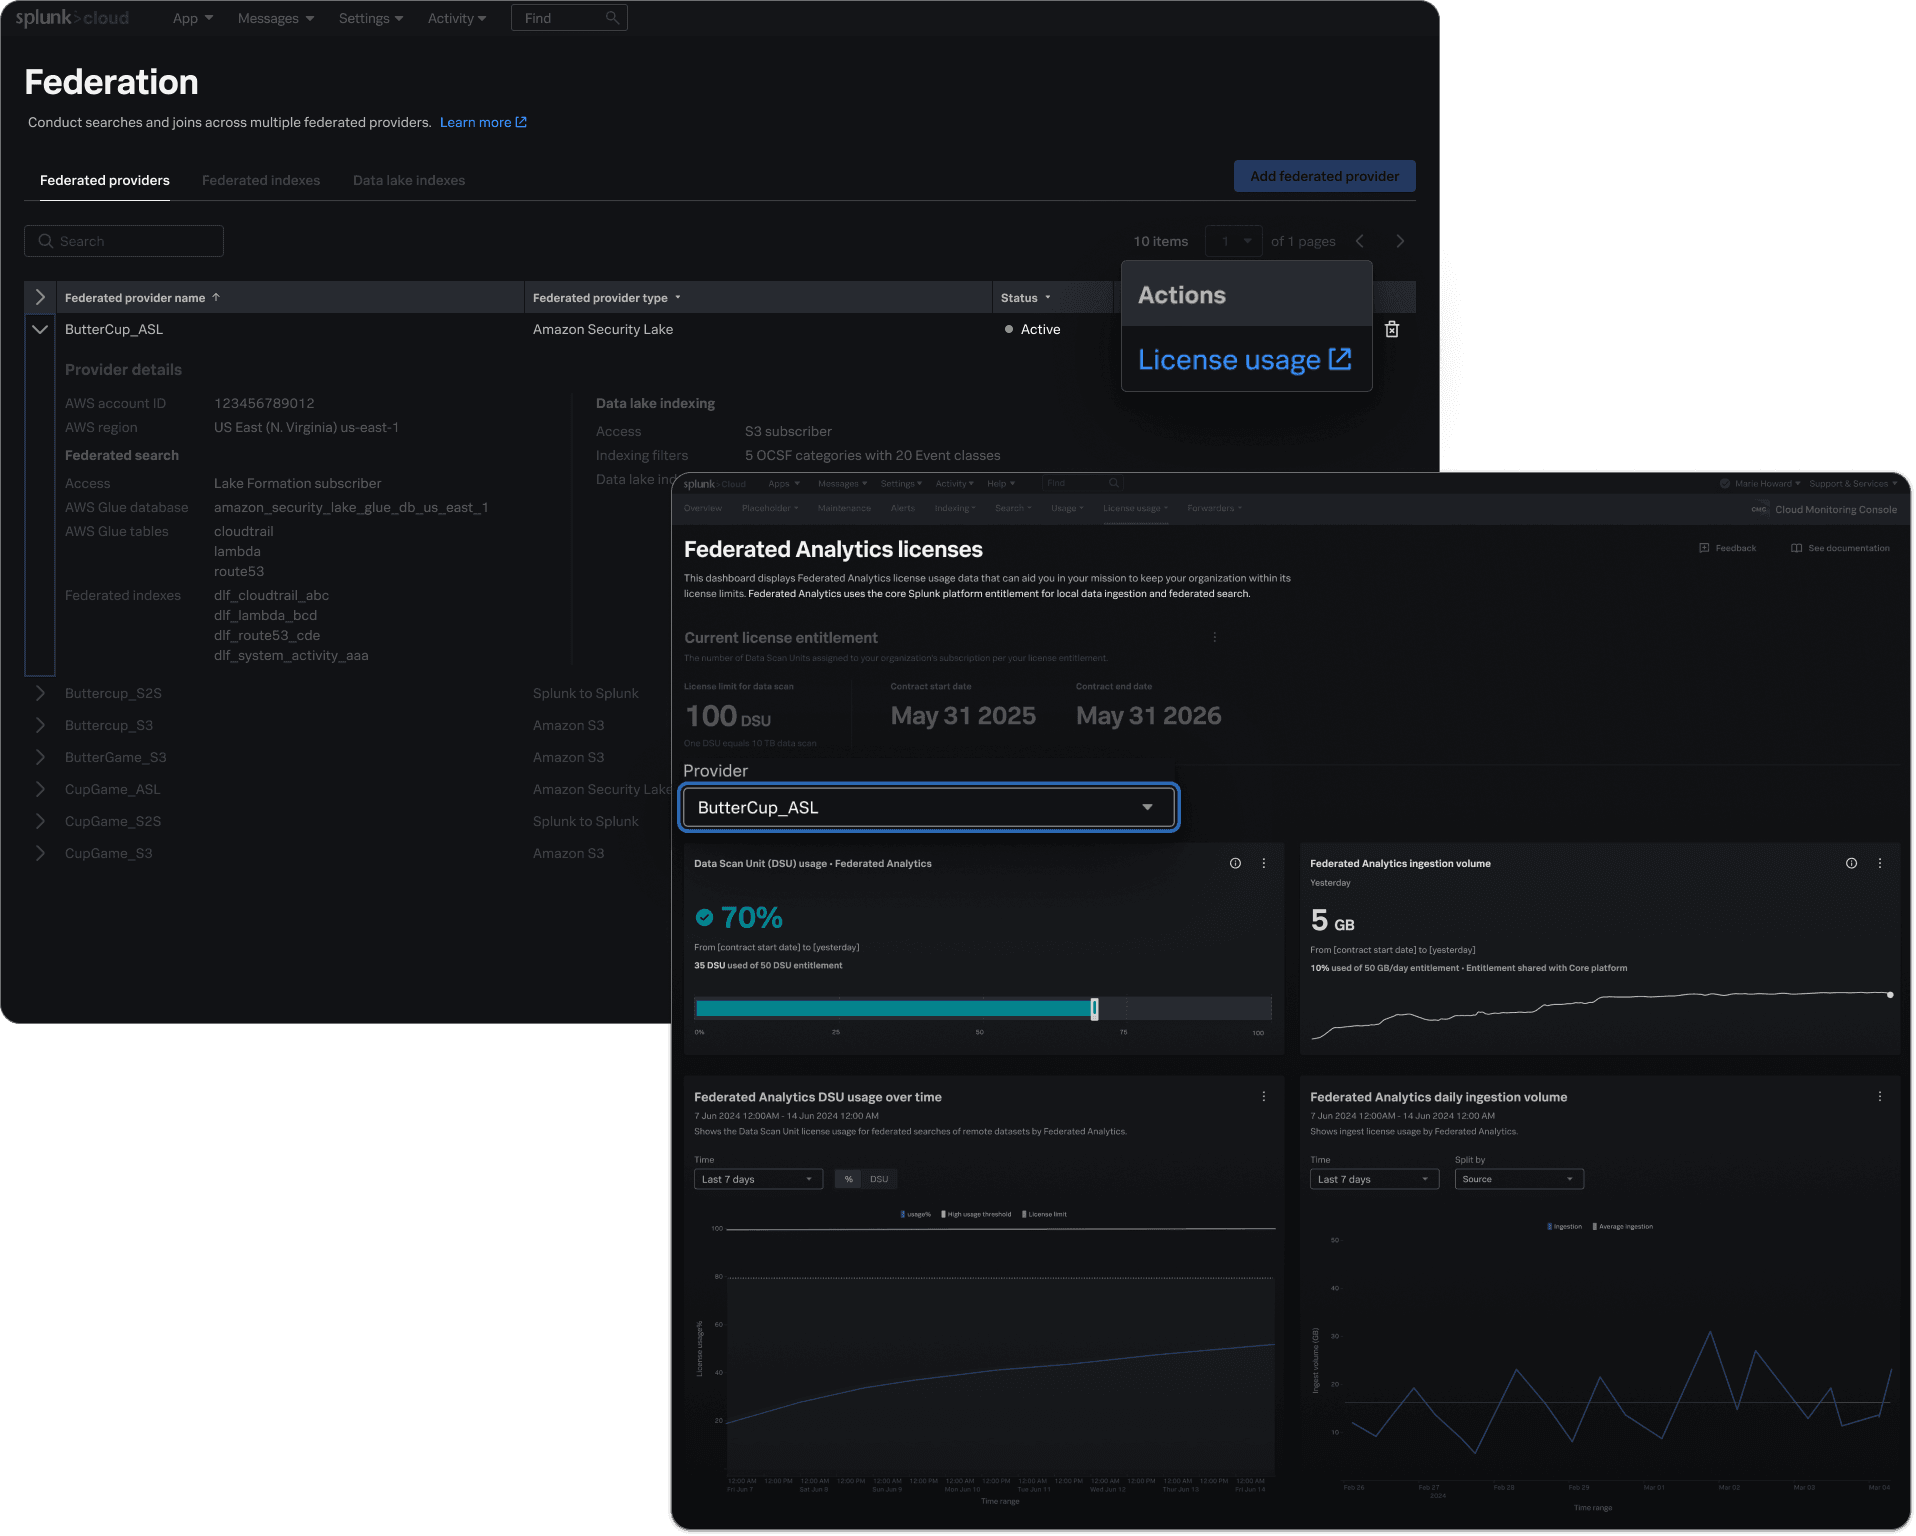This screenshot has width=1916, height=1536.
Task: Open info icon on DSU usage panel
Action: pos(1235,863)
